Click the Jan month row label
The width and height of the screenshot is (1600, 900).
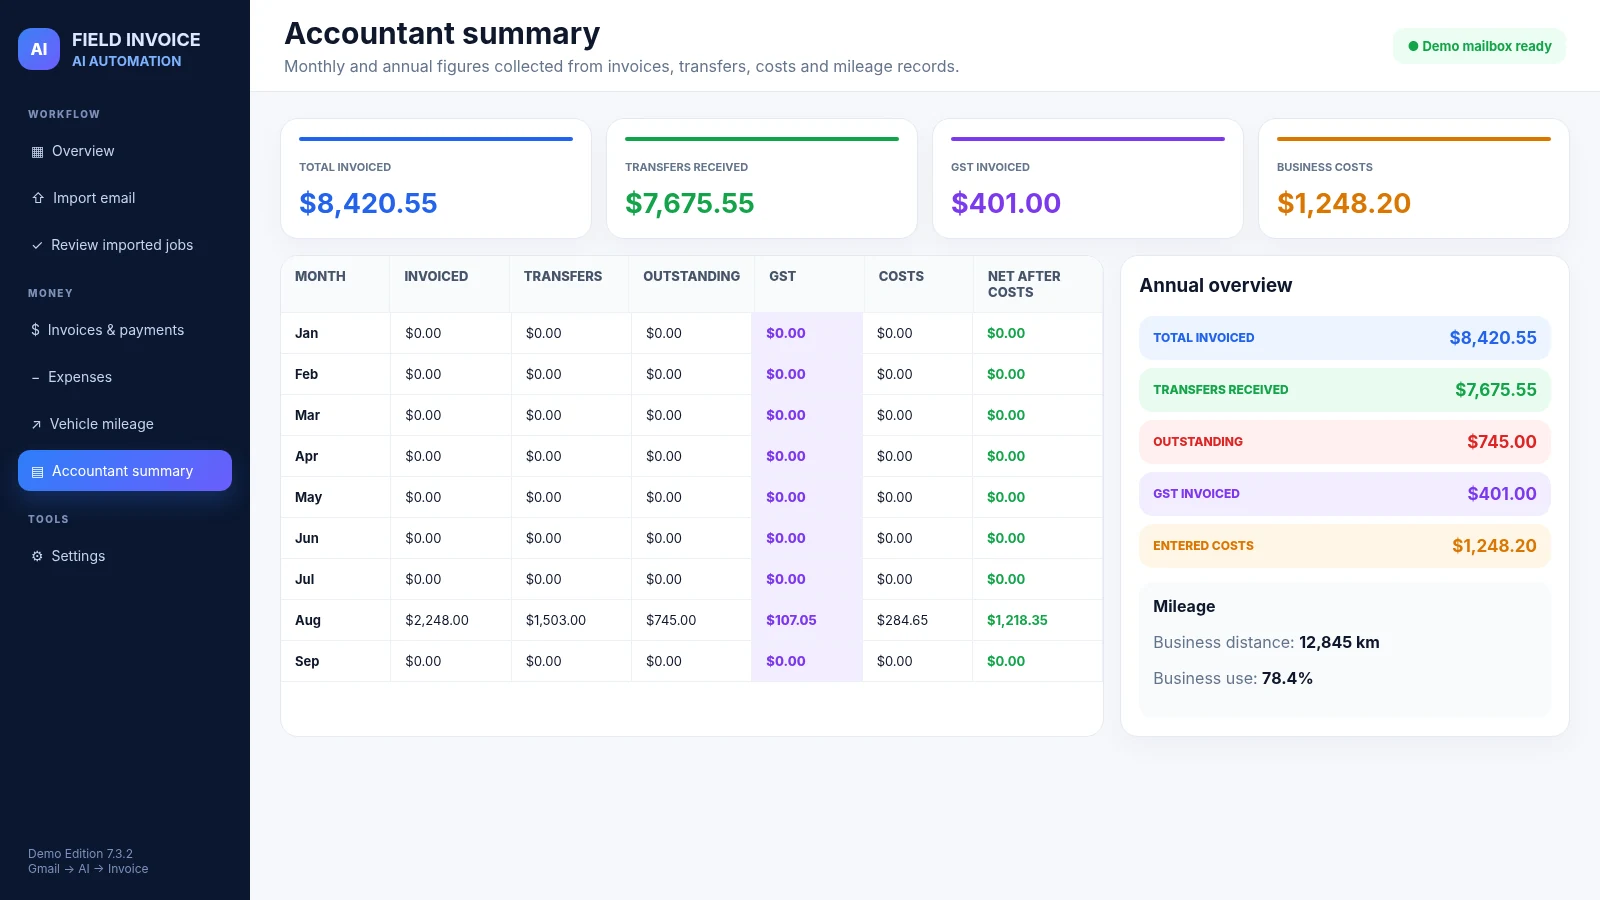(306, 333)
